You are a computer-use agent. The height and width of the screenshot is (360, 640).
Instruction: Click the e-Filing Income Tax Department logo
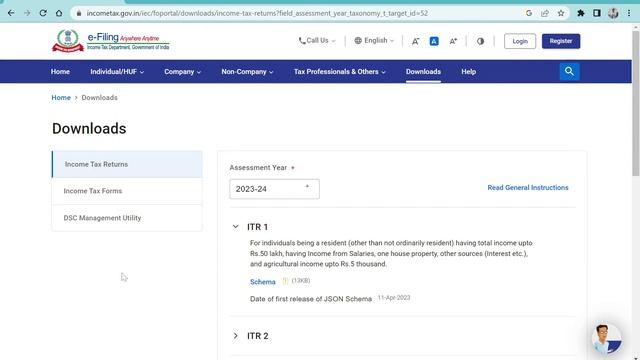click(x=111, y=41)
